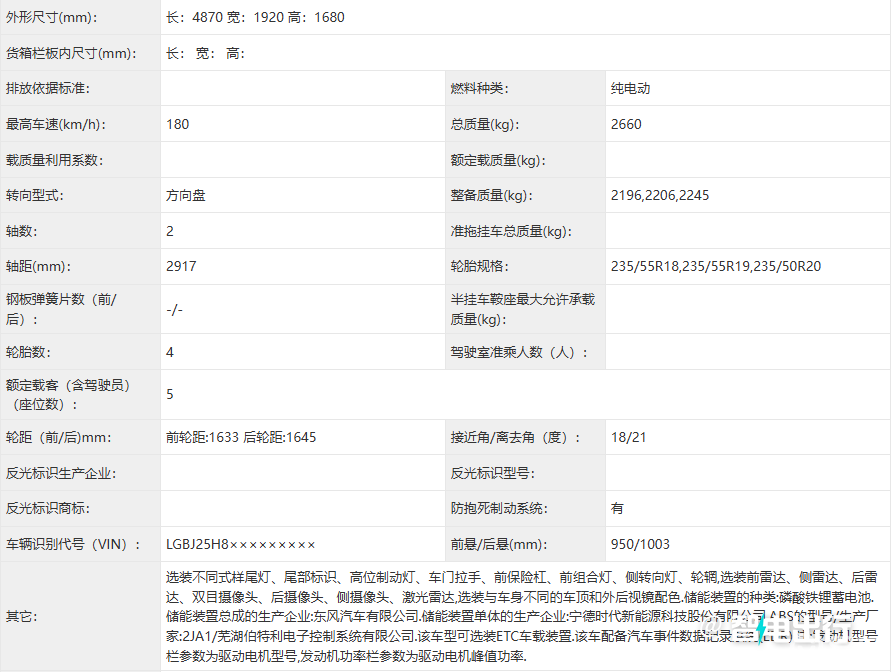The height and width of the screenshot is (672, 891).
Task: Click the front/rear overhang value 950/1003
Action: (x=640, y=545)
